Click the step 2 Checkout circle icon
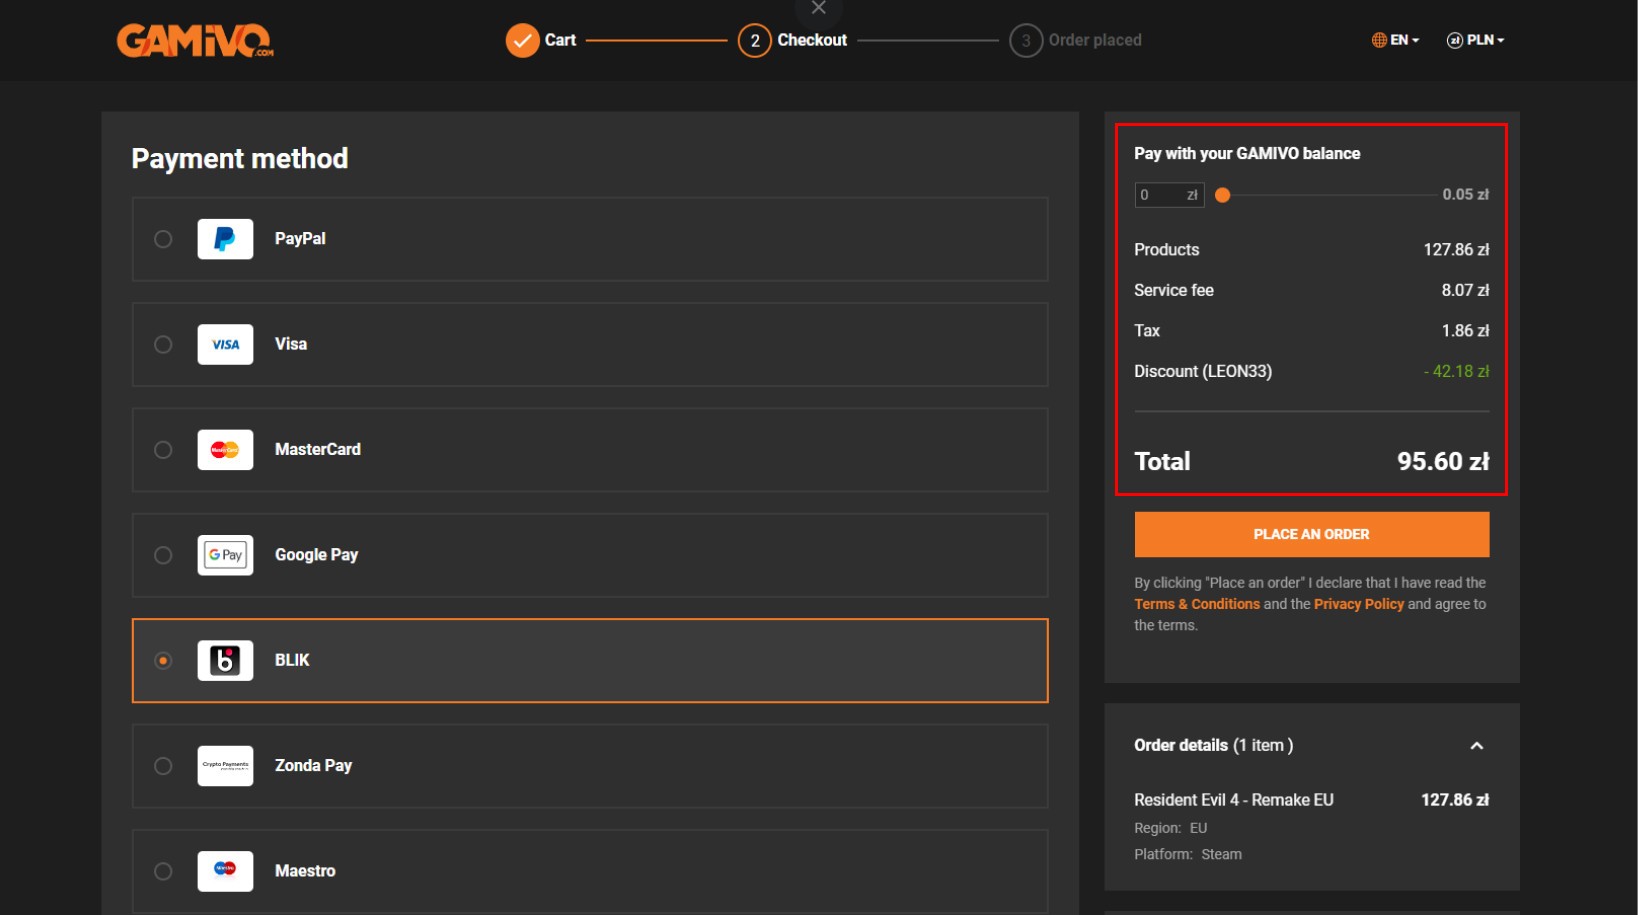The height and width of the screenshot is (915, 1638). 755,41
